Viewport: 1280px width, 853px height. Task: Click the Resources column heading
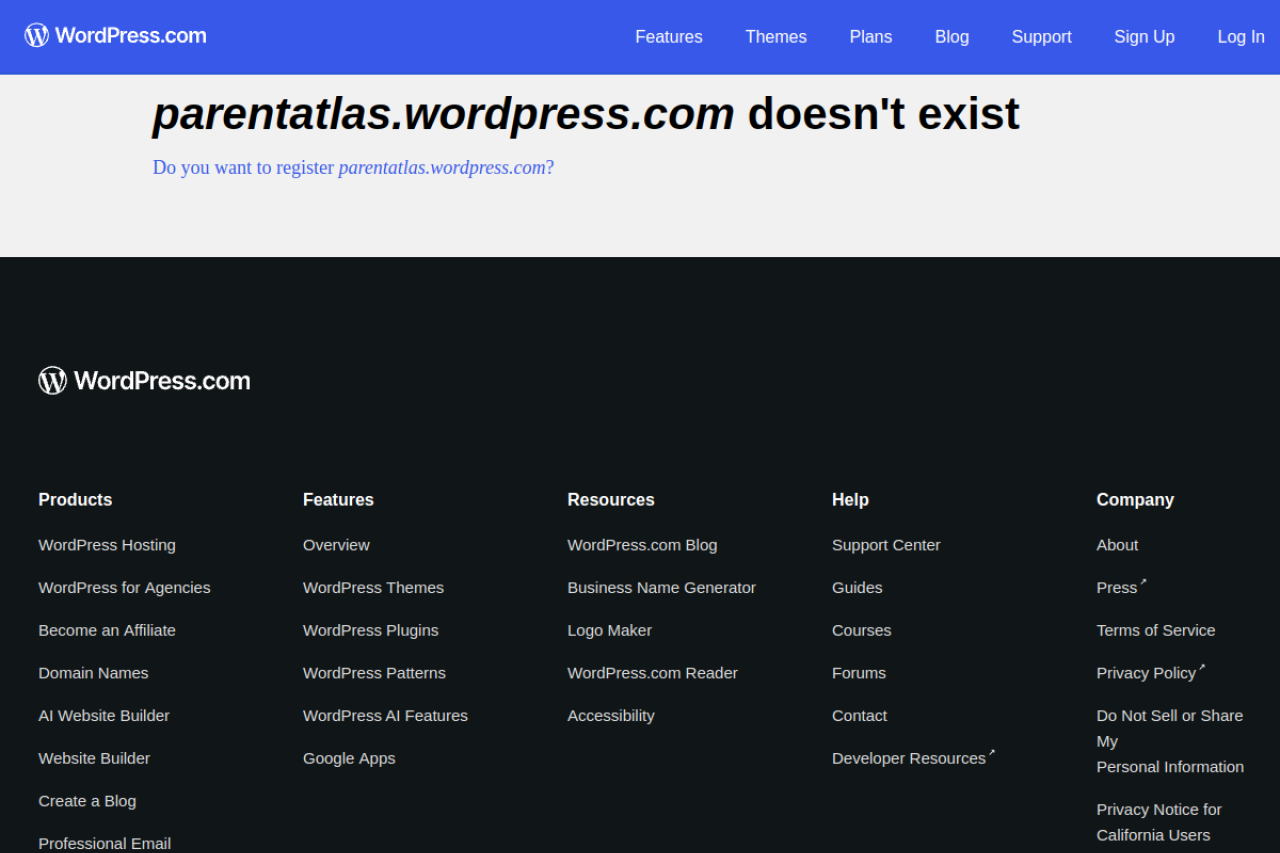611,500
